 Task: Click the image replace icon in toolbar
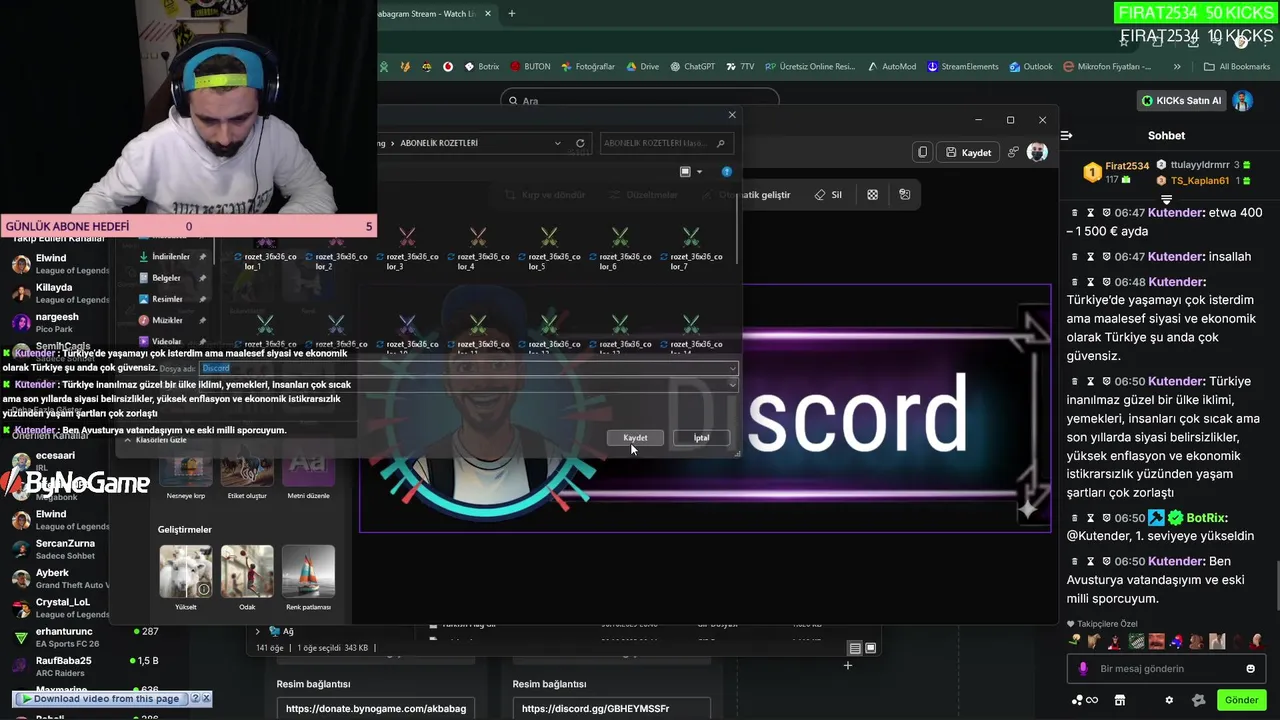[905, 195]
